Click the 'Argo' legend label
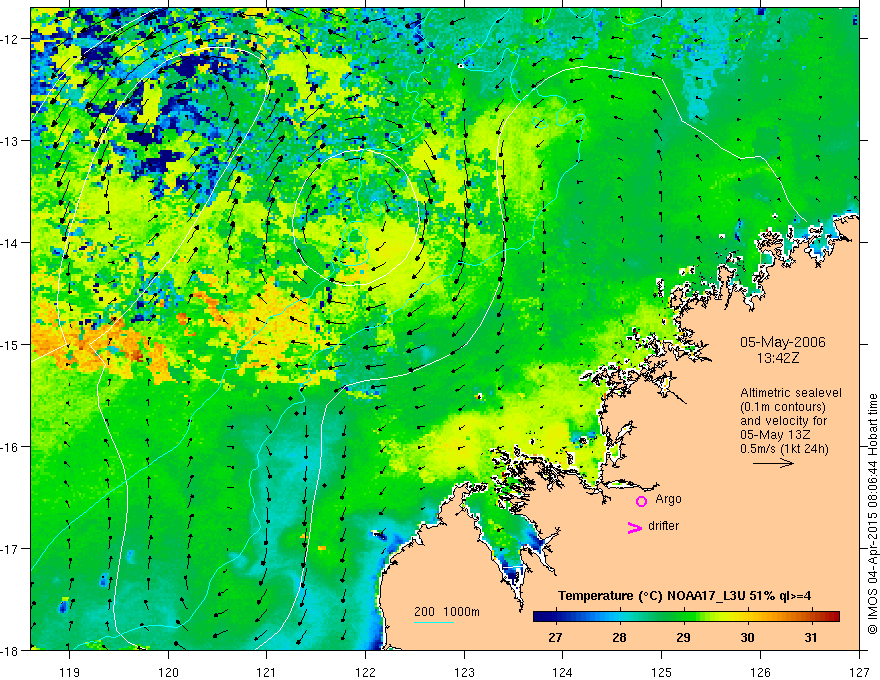880x680 pixels. click(668, 499)
